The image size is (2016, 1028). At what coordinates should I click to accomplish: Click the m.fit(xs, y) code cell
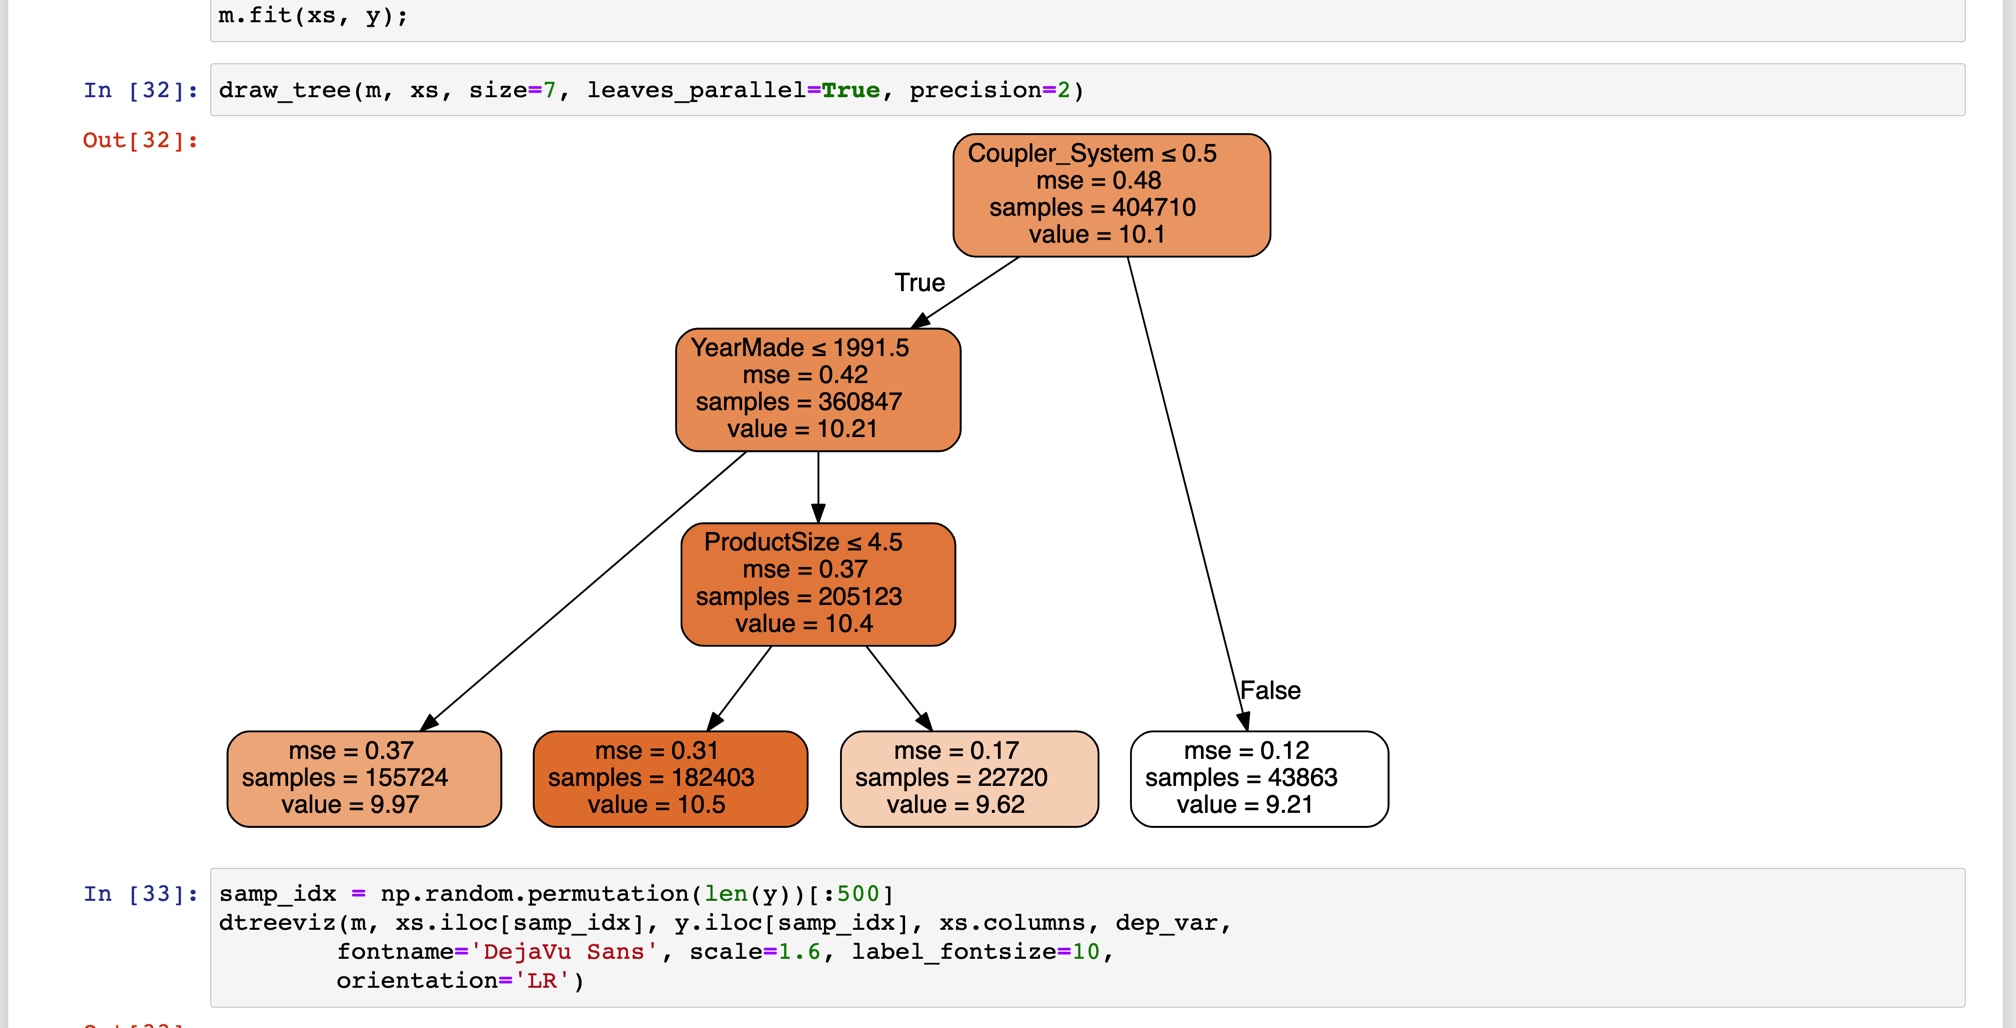click(310, 15)
